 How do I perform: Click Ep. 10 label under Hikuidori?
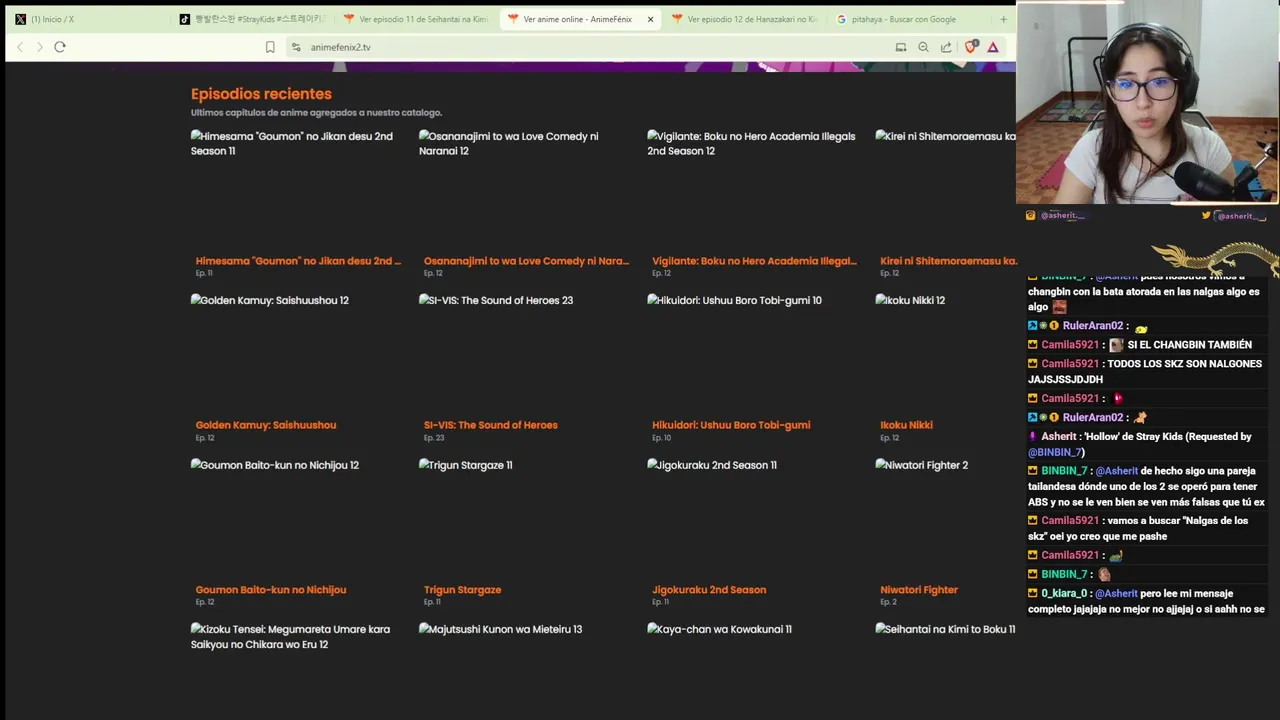pyautogui.click(x=662, y=438)
